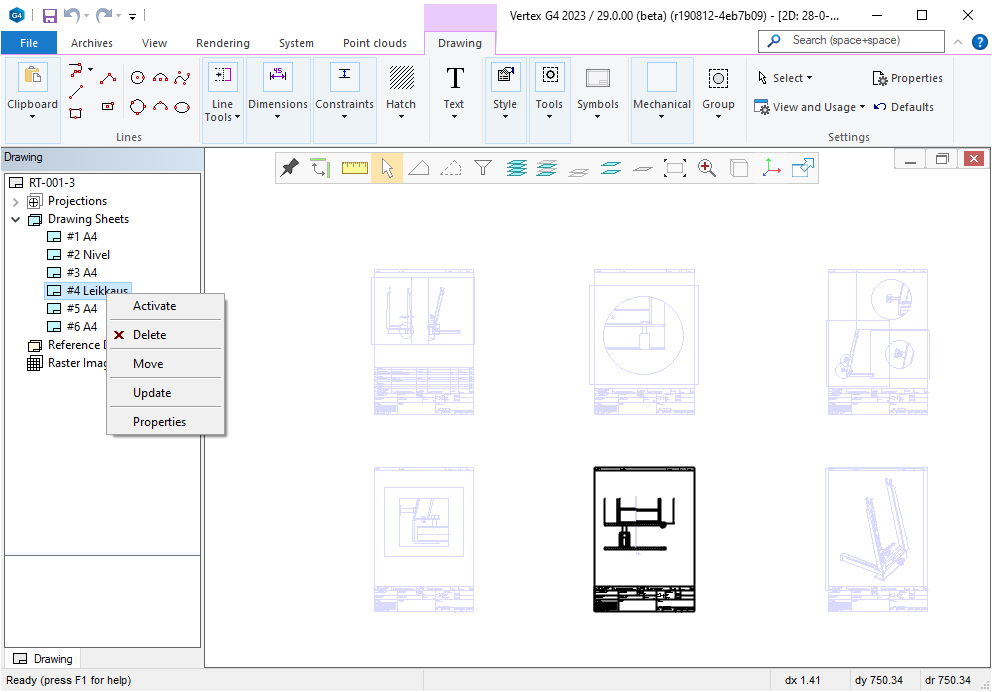Click the funnel filter icon
This screenshot has width=992, height=692.
[483, 169]
